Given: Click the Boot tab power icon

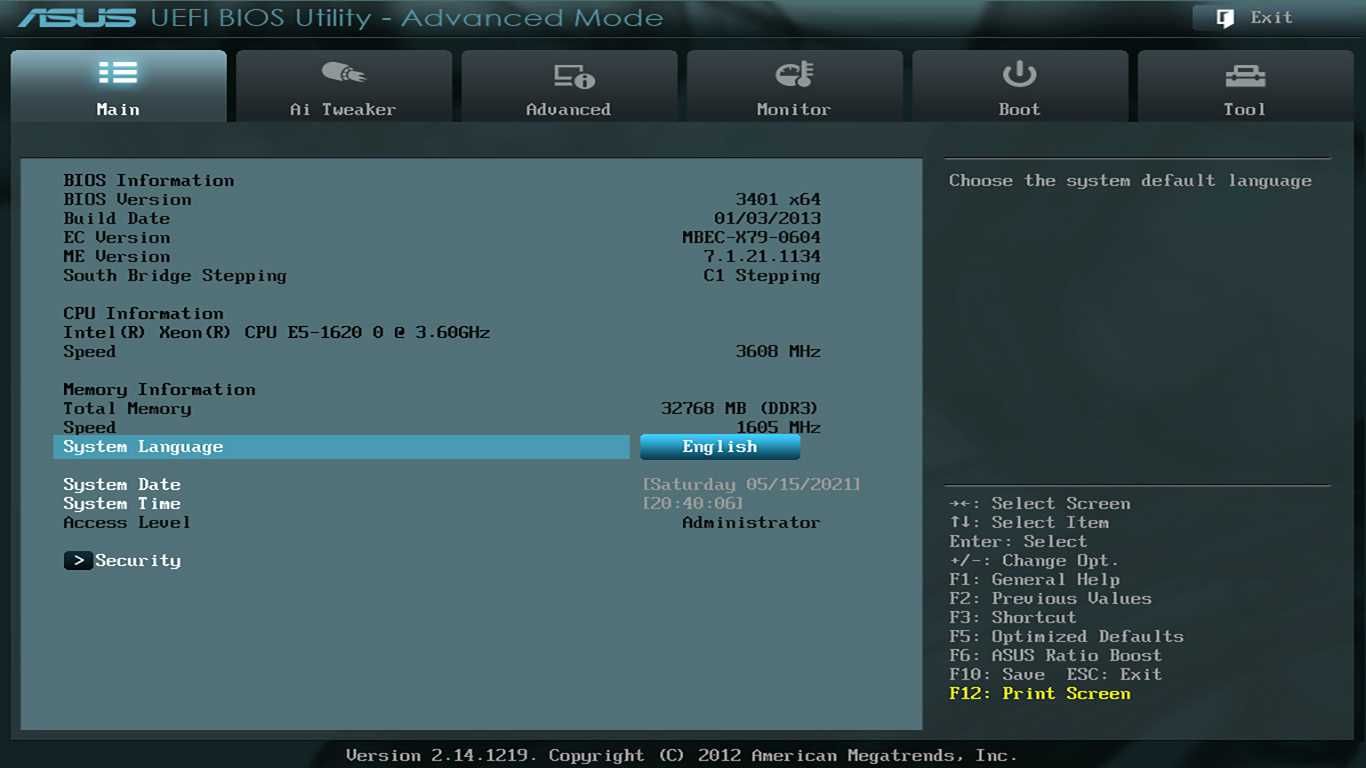Looking at the screenshot, I should (1019, 74).
